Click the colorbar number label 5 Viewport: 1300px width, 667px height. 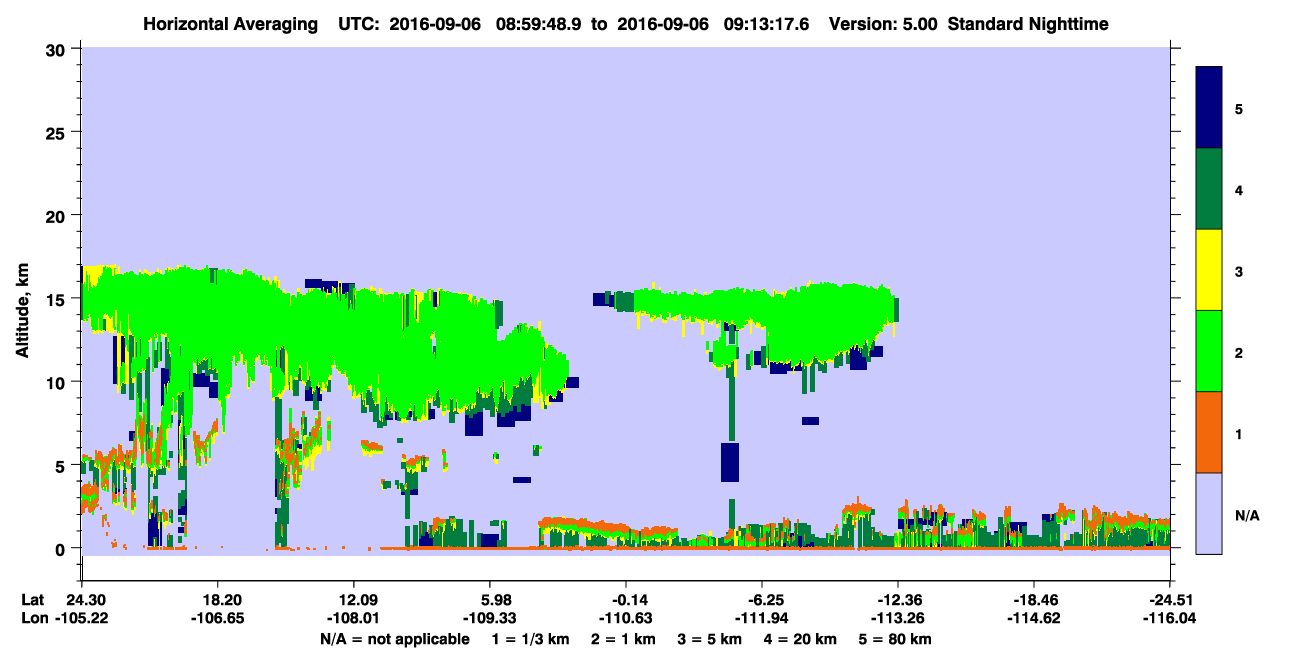coord(1239,108)
